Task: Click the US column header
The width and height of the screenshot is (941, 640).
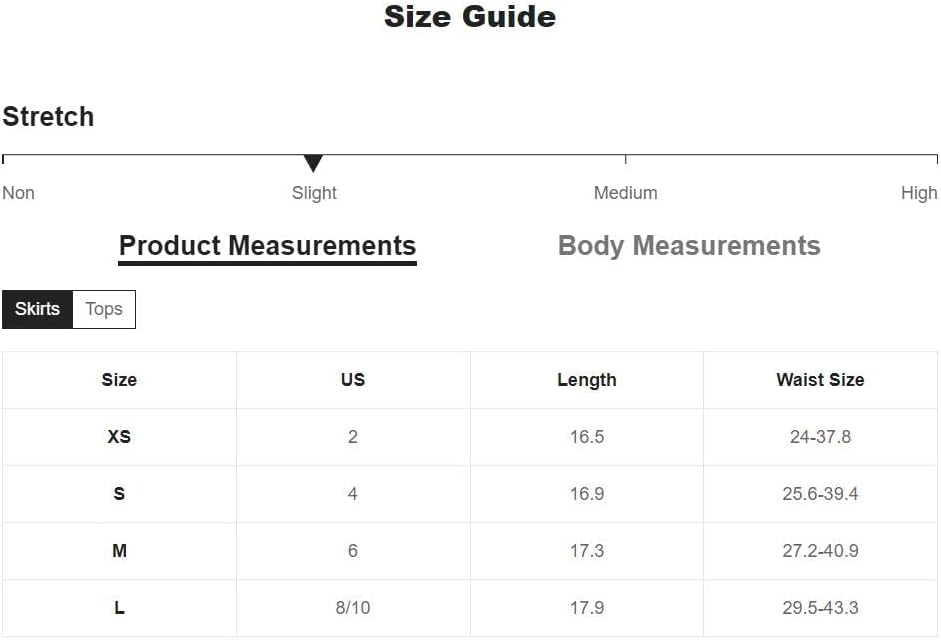Action: (x=353, y=380)
